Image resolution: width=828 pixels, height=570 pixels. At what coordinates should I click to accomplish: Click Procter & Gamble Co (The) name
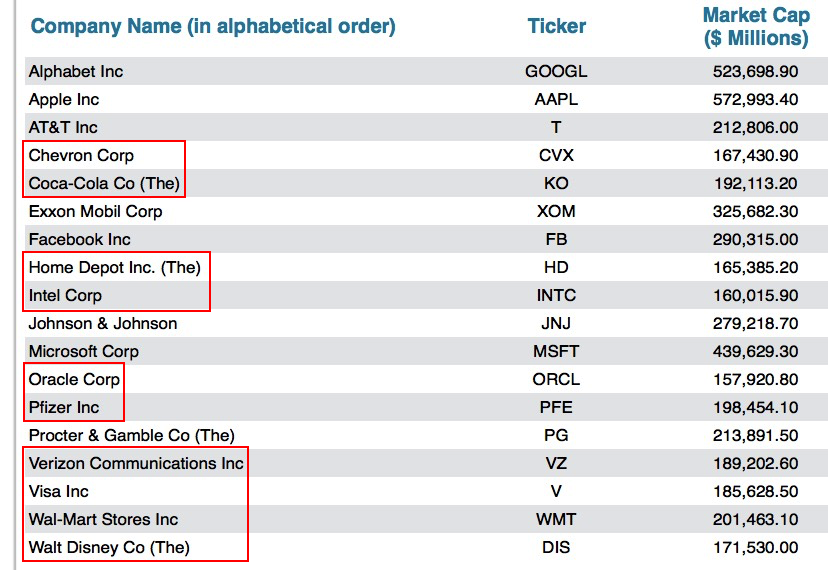(131, 436)
